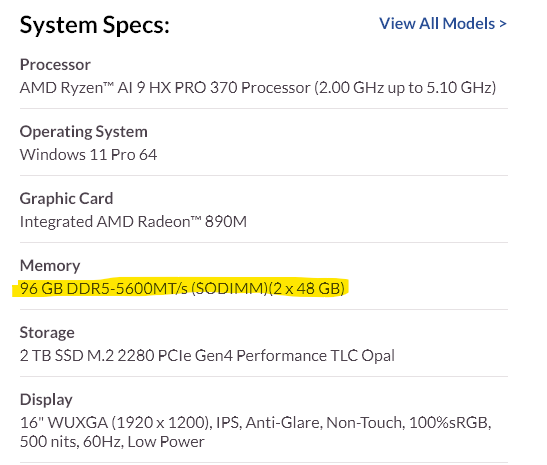The width and height of the screenshot is (547, 465).
Task: Click the Windows 11 Pro 64 text
Action: pyautogui.click(x=88, y=155)
